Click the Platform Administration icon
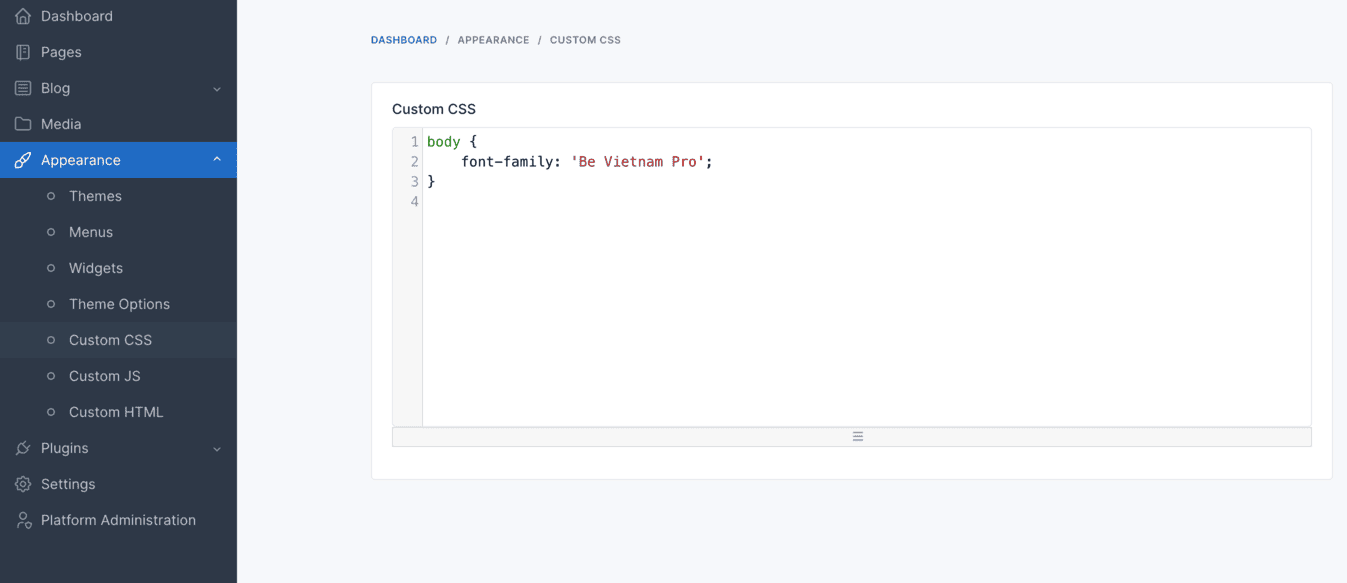 tap(22, 520)
